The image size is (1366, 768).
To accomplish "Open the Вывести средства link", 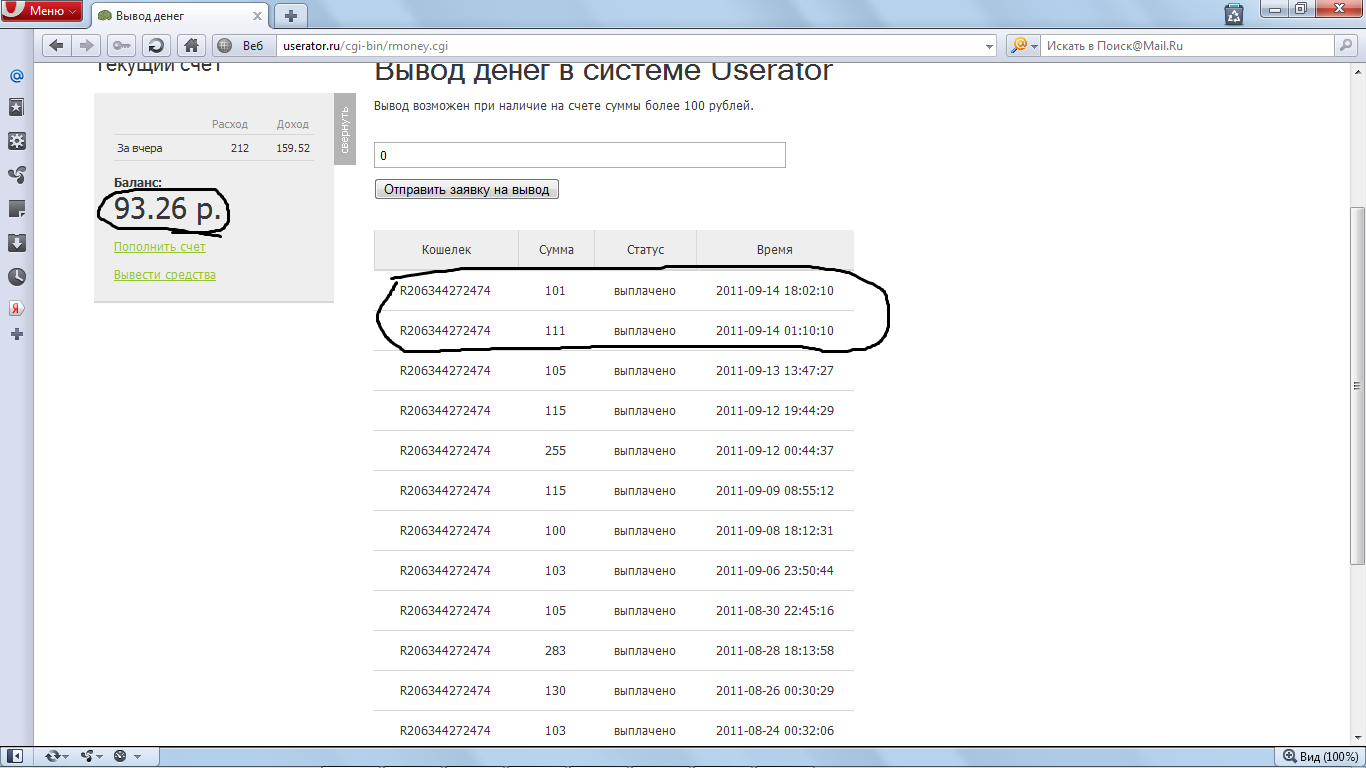I will click(x=165, y=275).
